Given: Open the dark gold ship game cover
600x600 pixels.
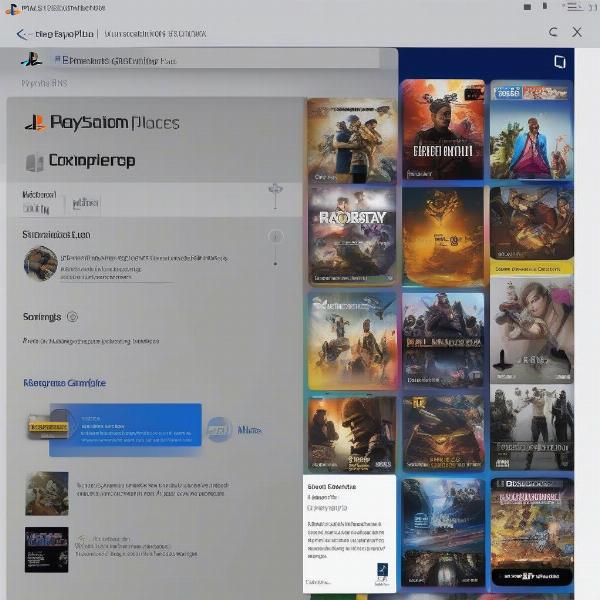Looking at the screenshot, I should 443,433.
